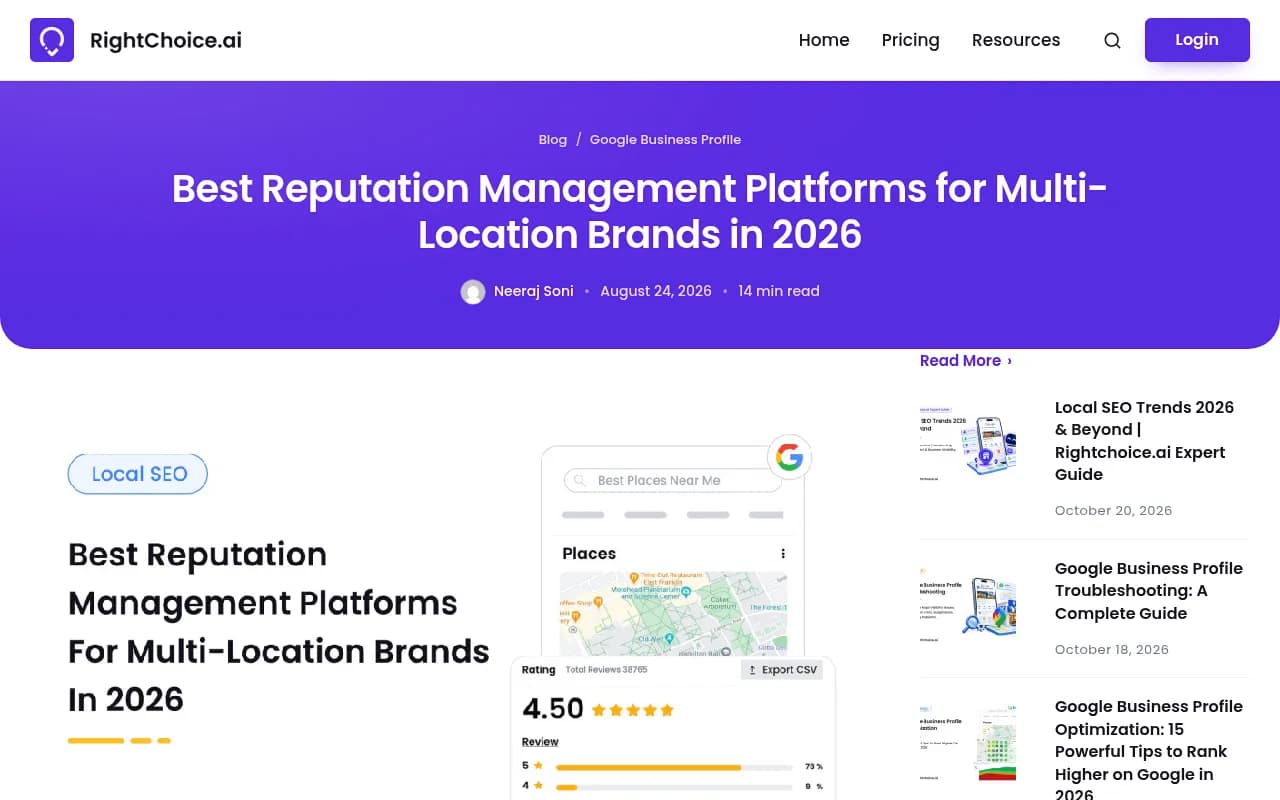Click the Local SEO Trends 2026 thumbnail
The height and width of the screenshot is (800, 1280).
pos(969,445)
